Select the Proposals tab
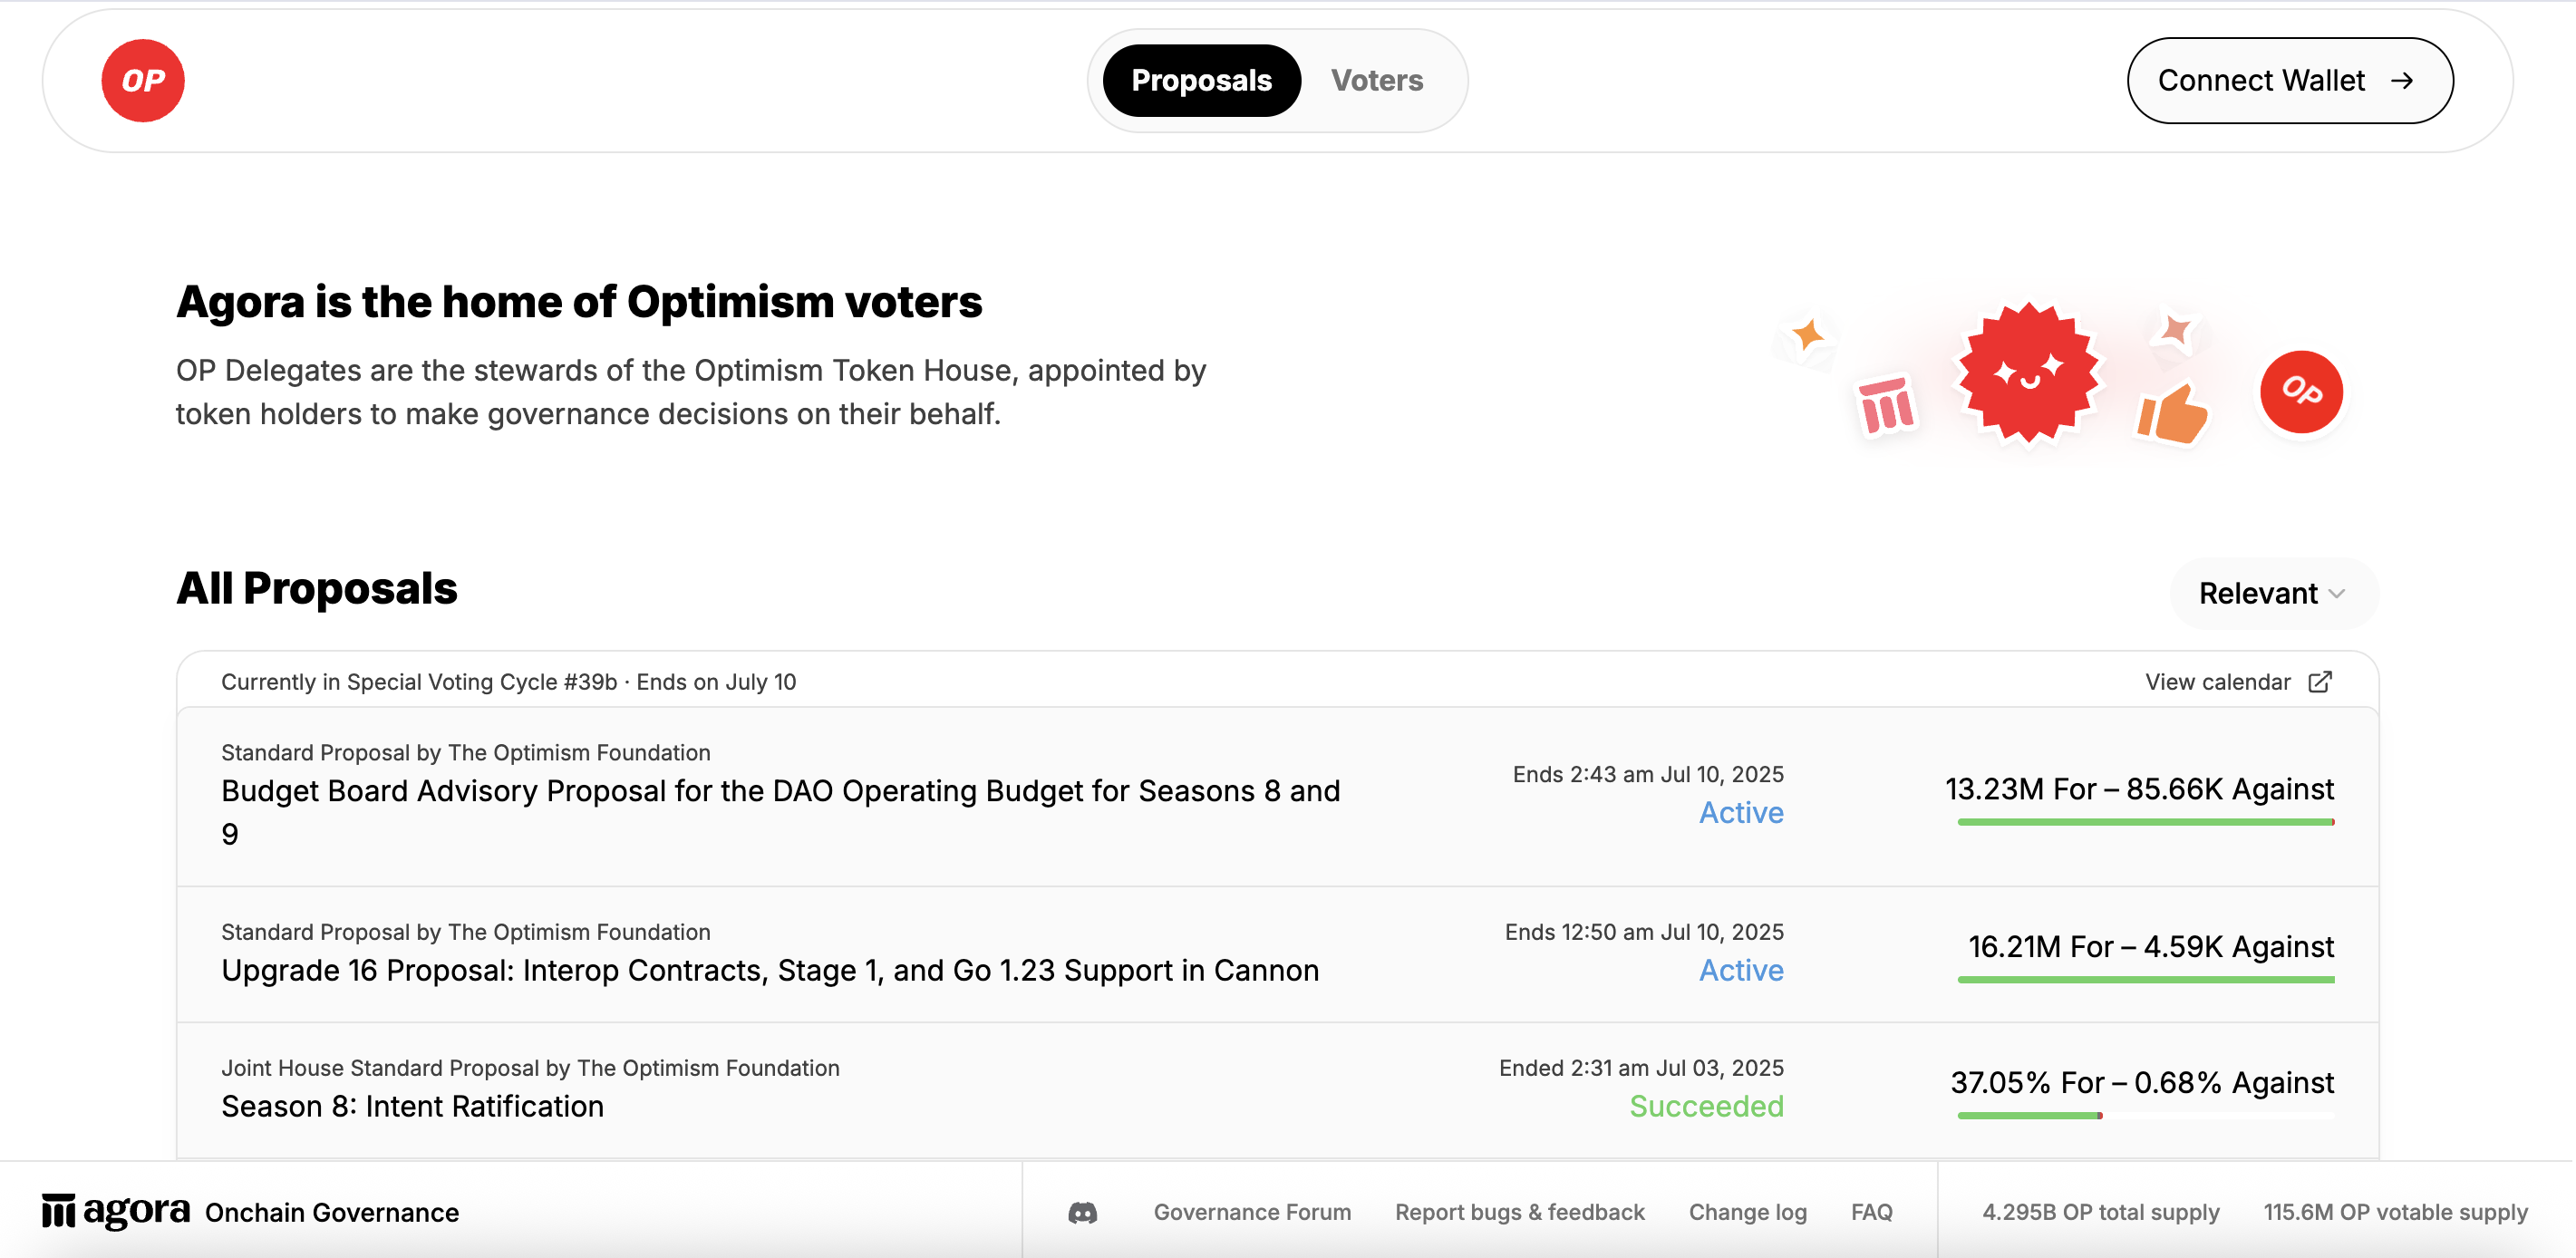This screenshot has height=1258, width=2576. click(1201, 81)
